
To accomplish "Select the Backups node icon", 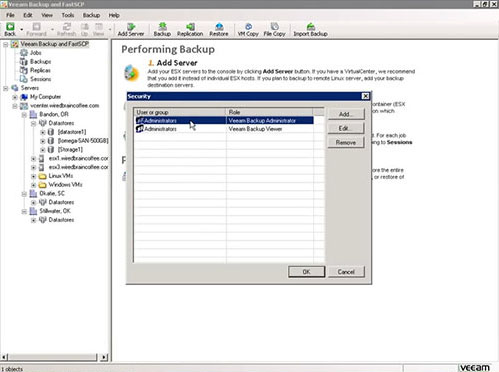I will (24, 62).
